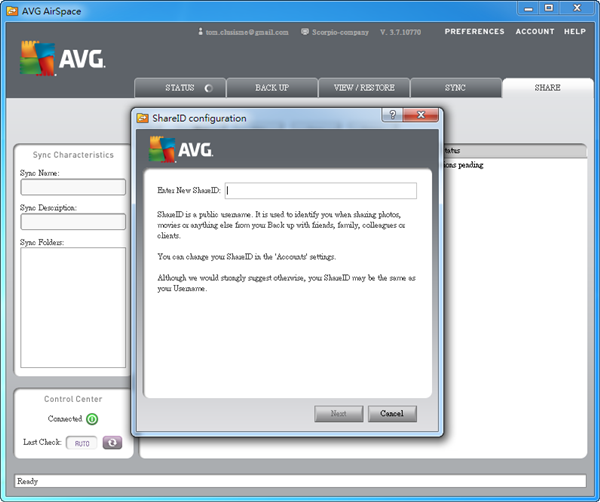Click the purple refresh check icon

click(112, 443)
